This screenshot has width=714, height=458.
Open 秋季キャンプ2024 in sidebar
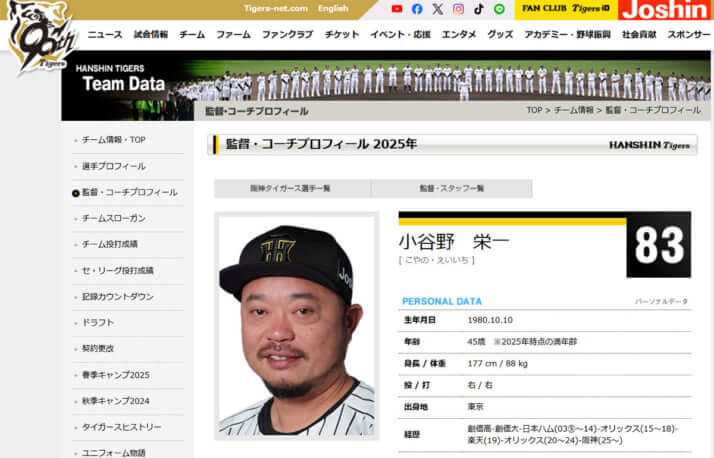coord(116,401)
